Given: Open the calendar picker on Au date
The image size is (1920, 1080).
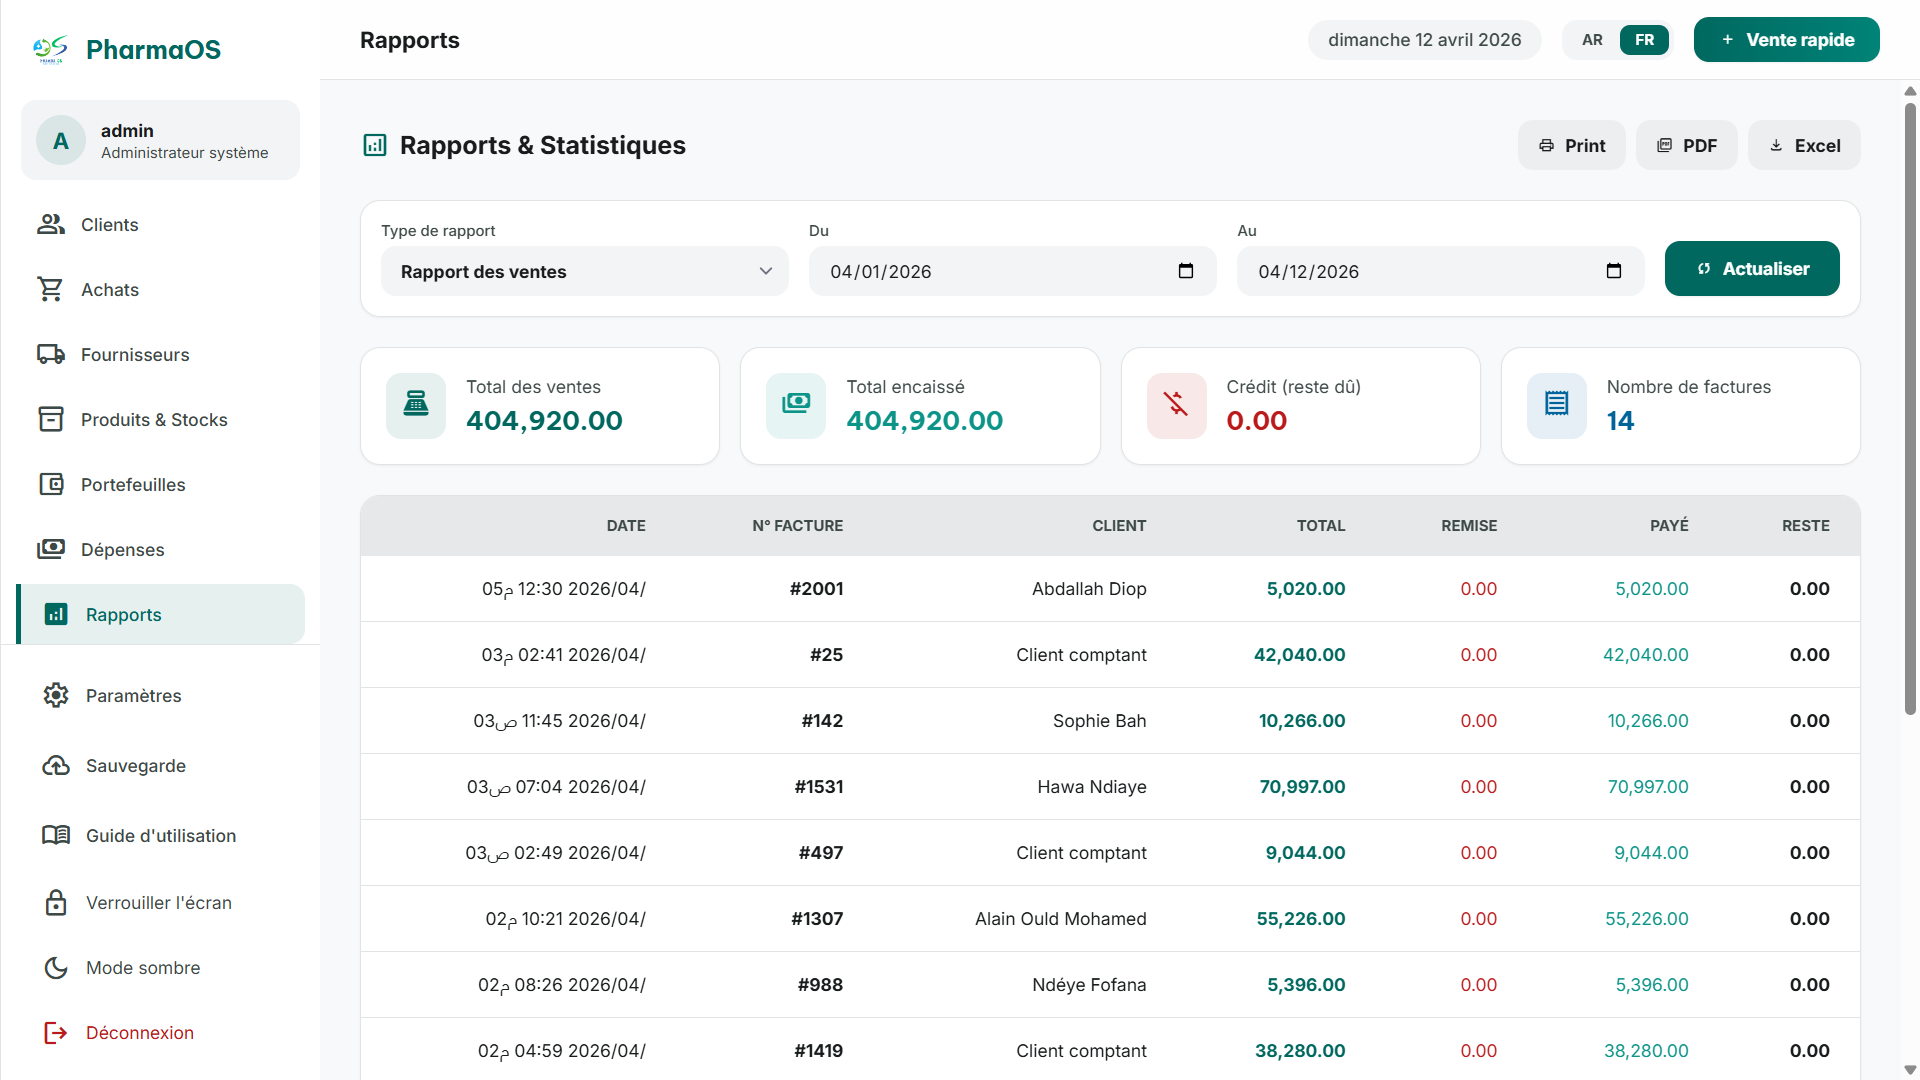Looking at the screenshot, I should click(x=1613, y=271).
